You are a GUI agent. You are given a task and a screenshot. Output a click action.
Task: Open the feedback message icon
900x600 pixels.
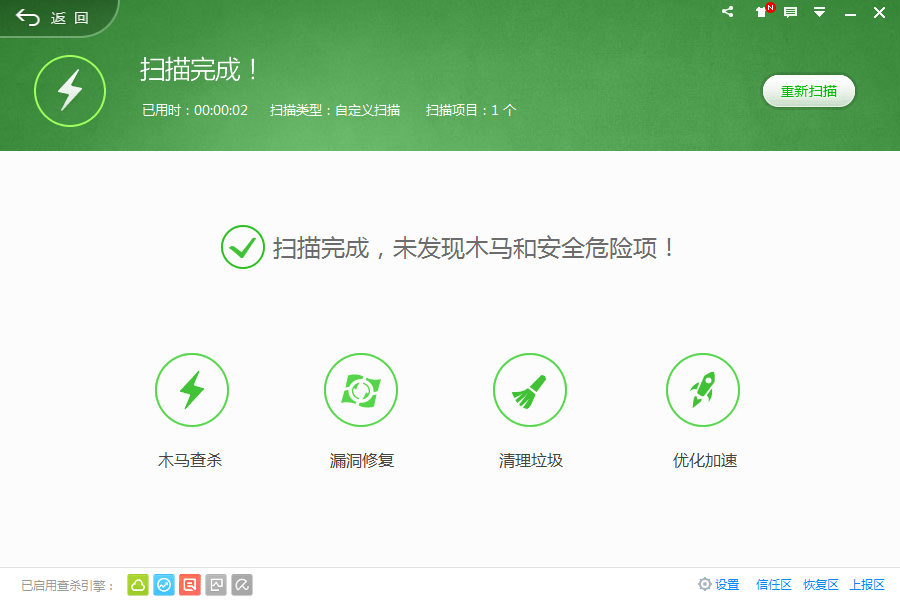click(x=790, y=12)
